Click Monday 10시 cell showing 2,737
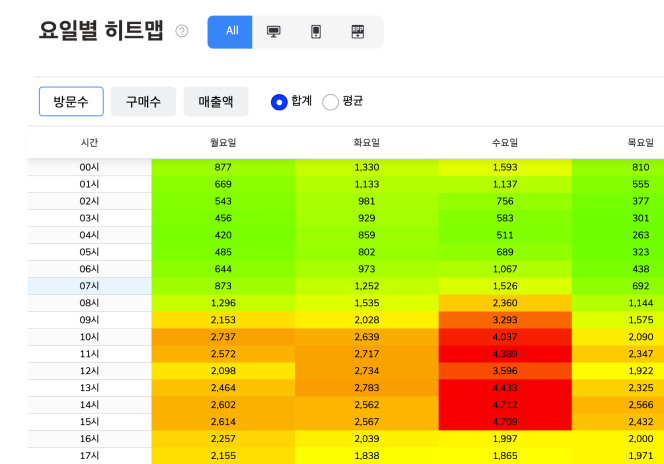Screen dimensions: 664x464 (x=223, y=337)
